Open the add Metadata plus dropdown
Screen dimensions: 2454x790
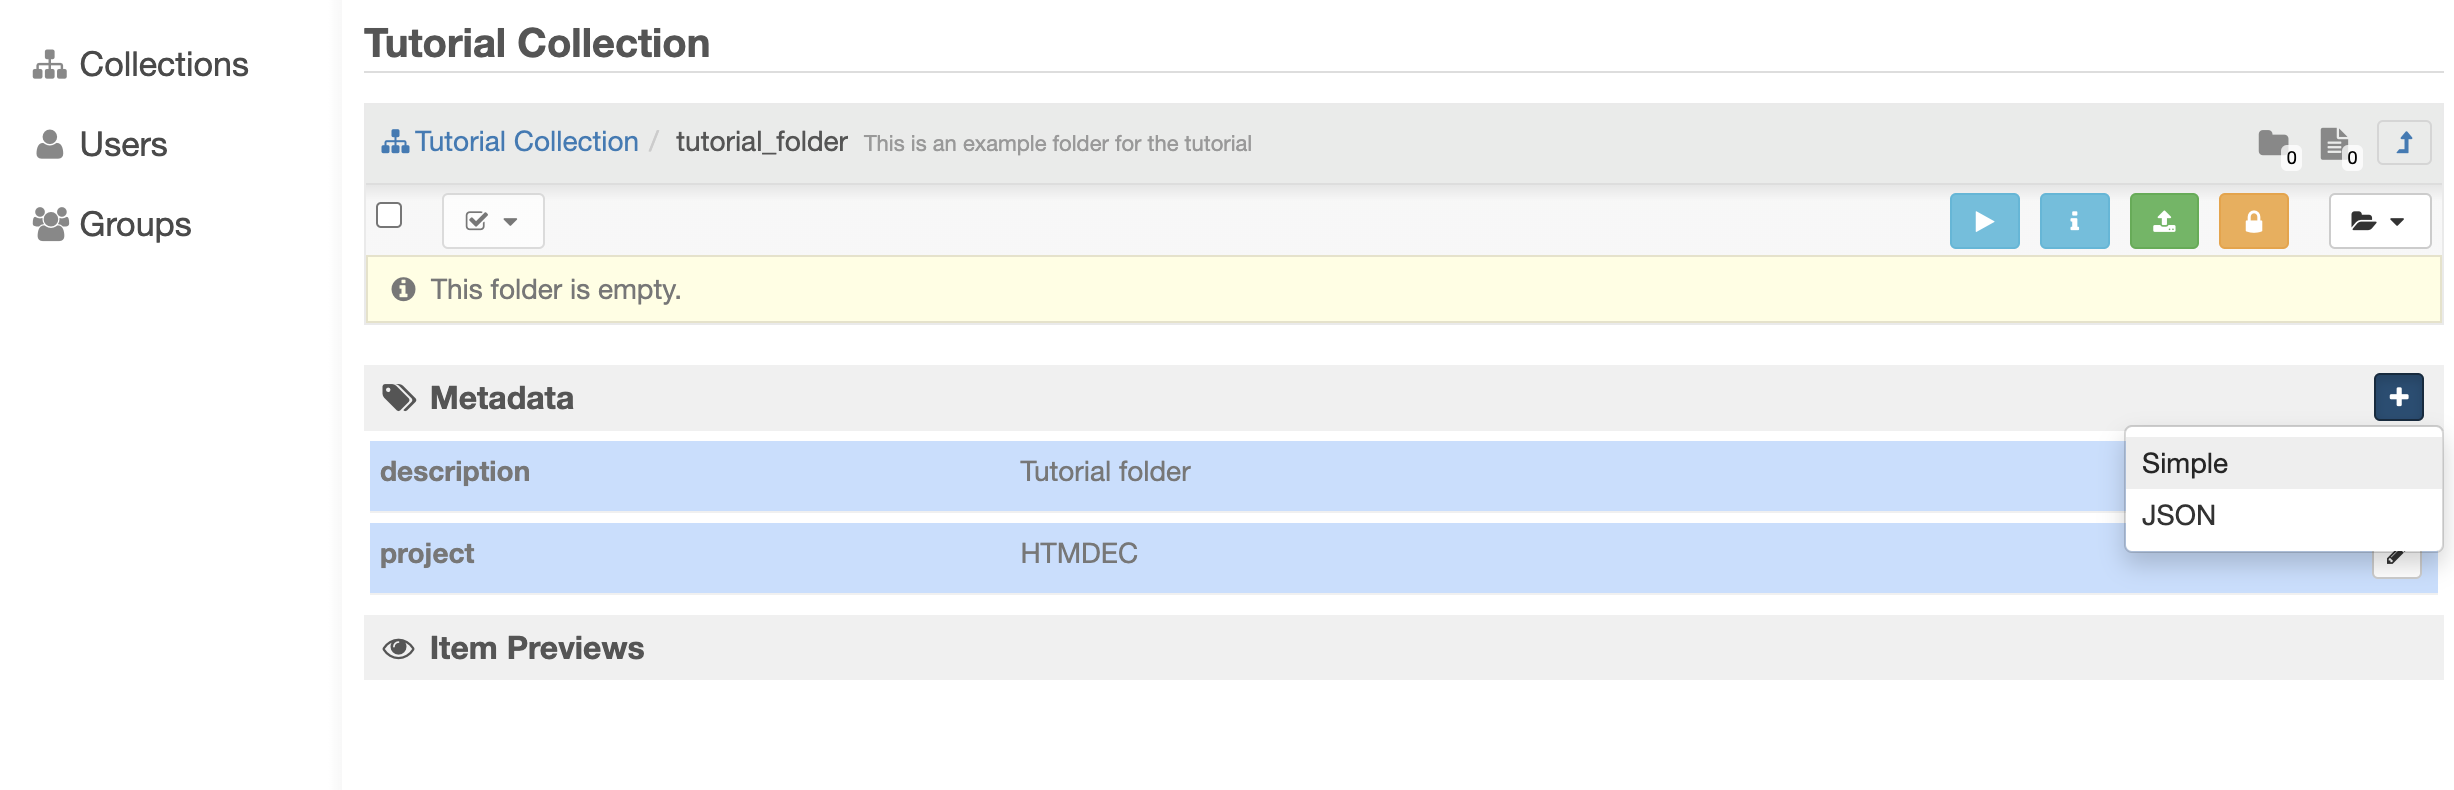click(x=2398, y=396)
